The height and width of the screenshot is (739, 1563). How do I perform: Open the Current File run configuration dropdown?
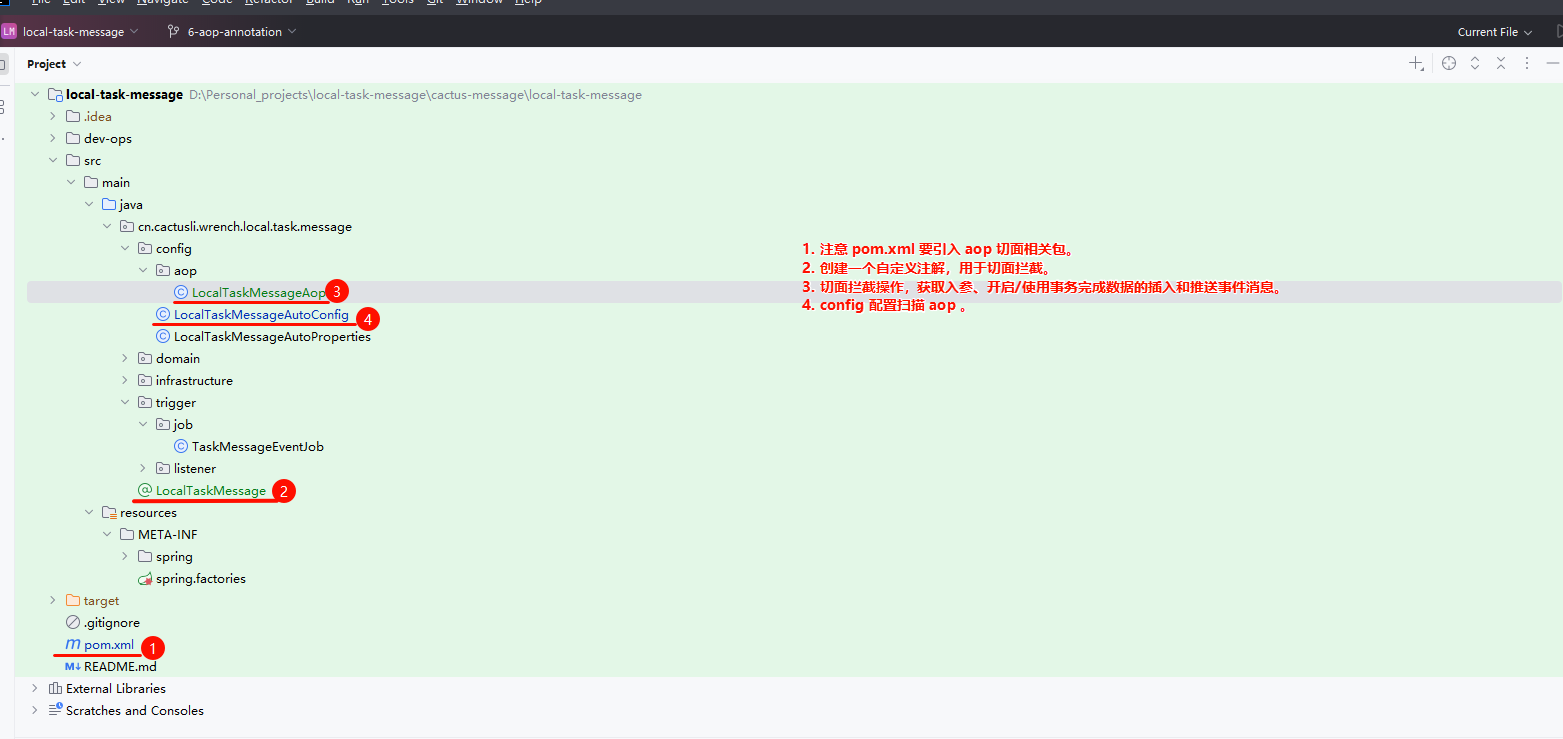(x=1494, y=32)
